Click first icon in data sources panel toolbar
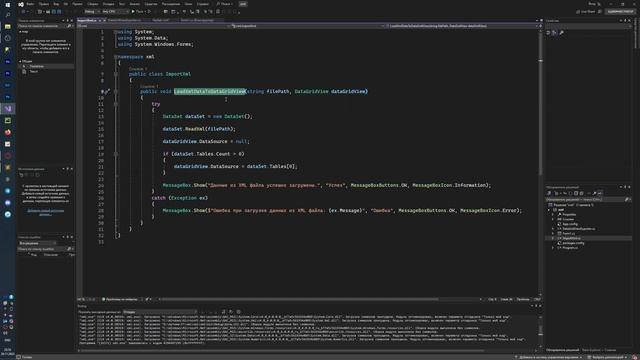This screenshot has width=640, height=360. click(x=21, y=175)
